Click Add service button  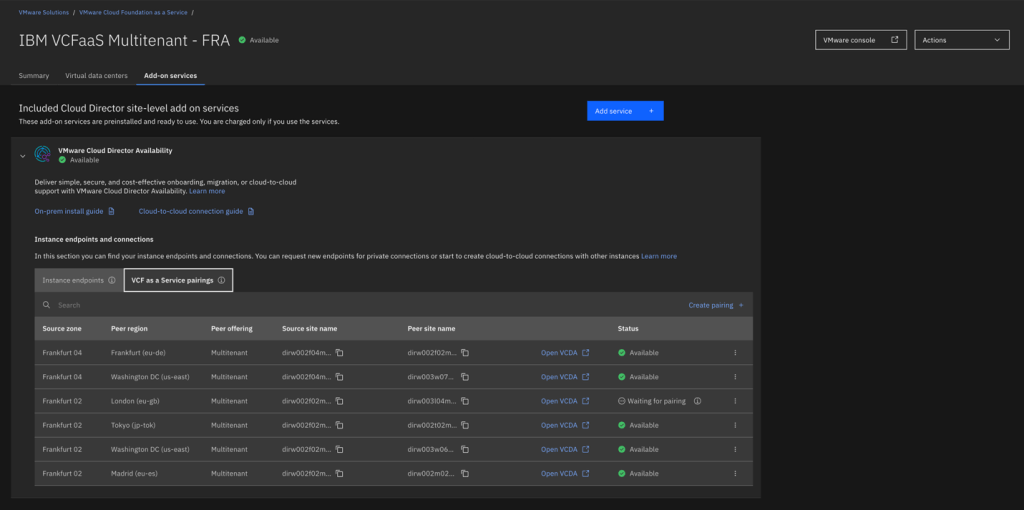(624, 111)
